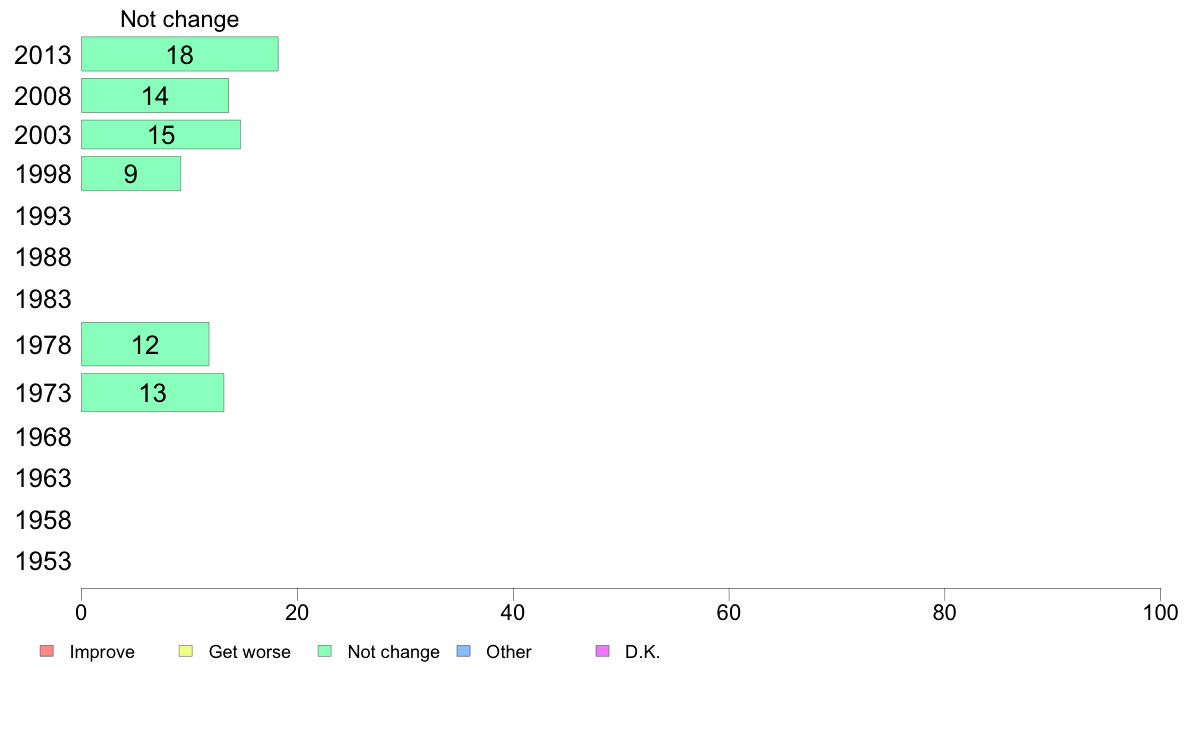Click the 1993 year label

point(43,216)
